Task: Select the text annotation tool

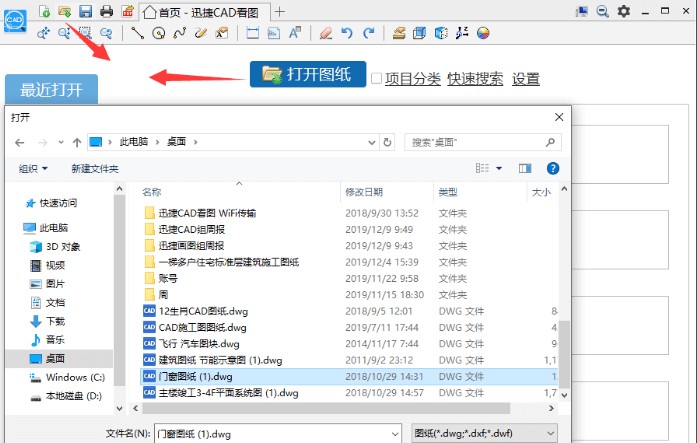Action: 295,33
